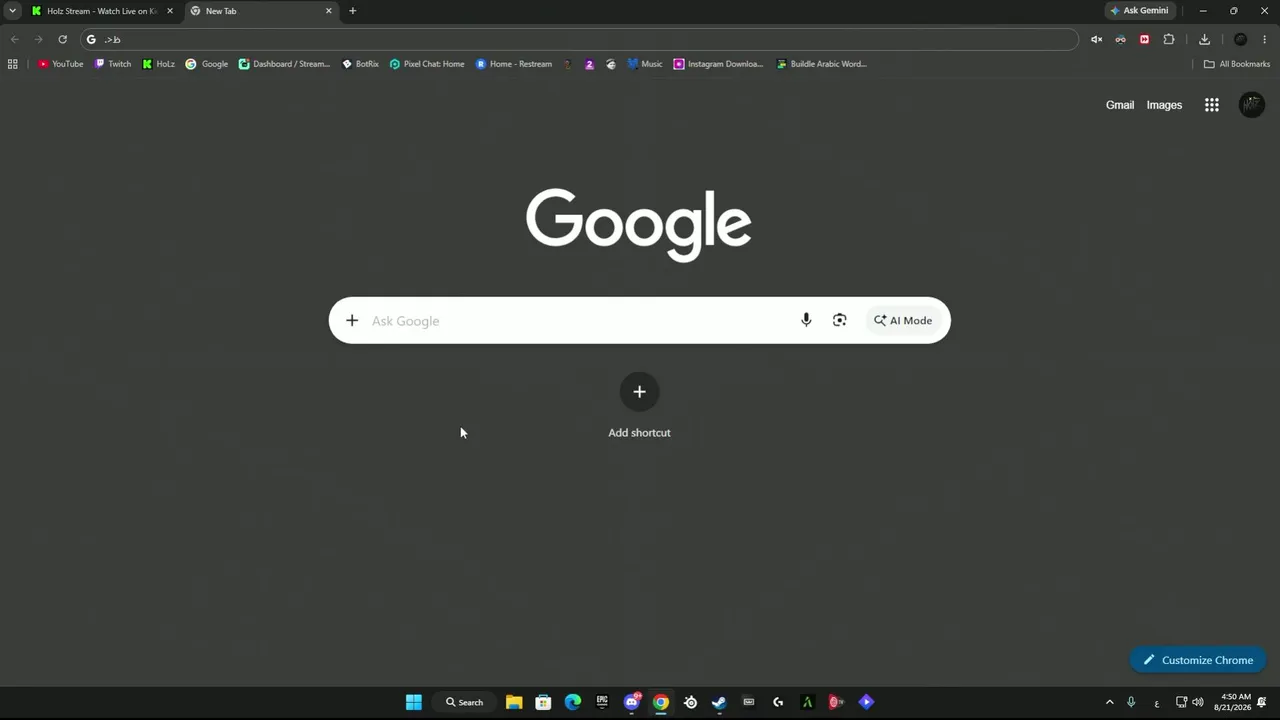The width and height of the screenshot is (1280, 720).
Task: Open the YouTube bookmark
Action: [x=60, y=64]
